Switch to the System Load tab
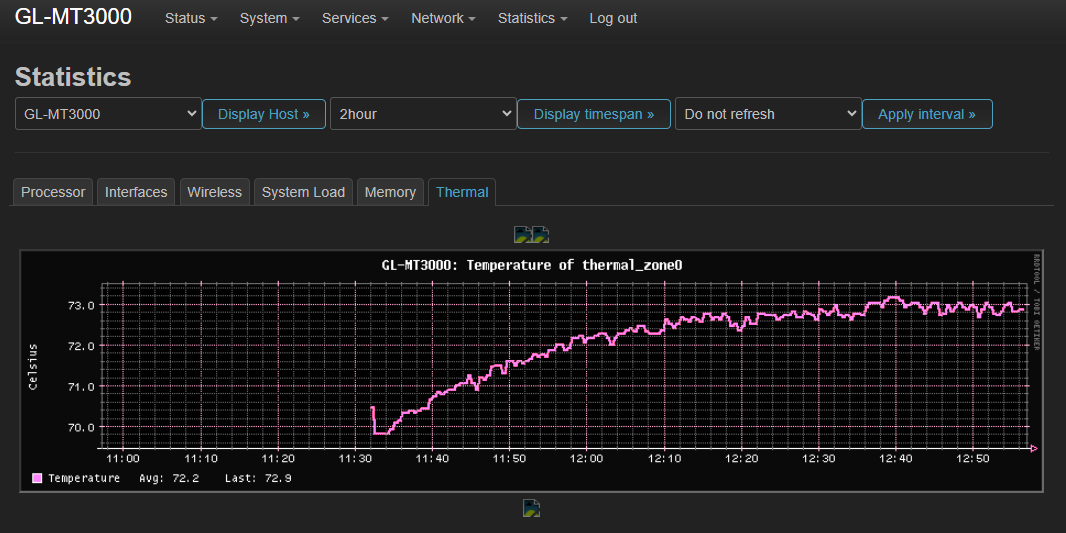 click(x=303, y=192)
